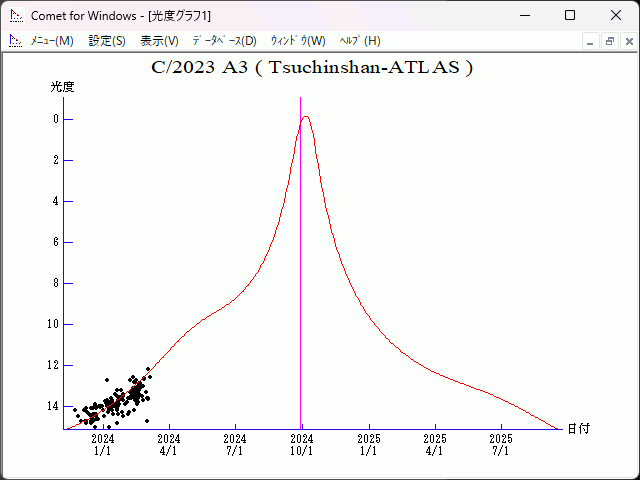Maximize the Comet for Windows window
The width and height of the screenshot is (640, 480).
coord(570,16)
